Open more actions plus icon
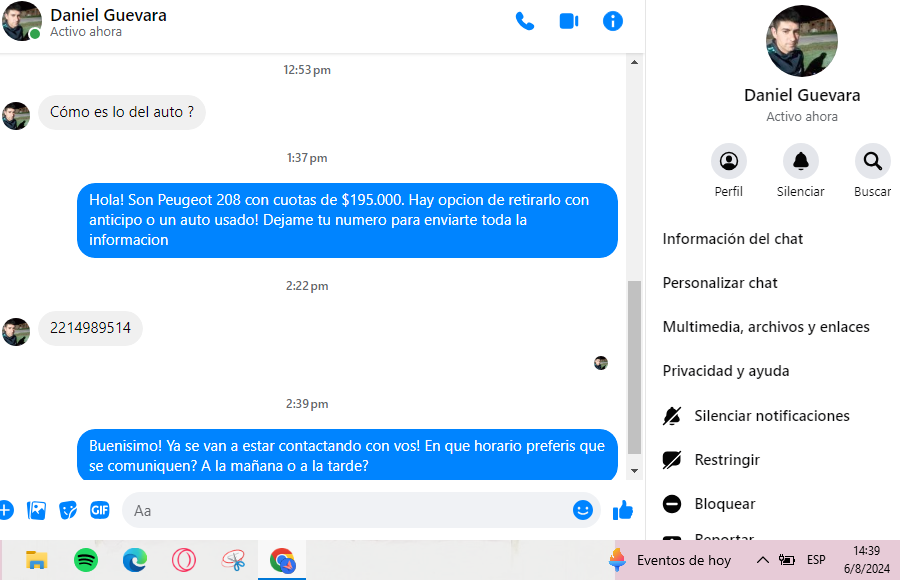Screen dimensions: 900x580 (6, 510)
